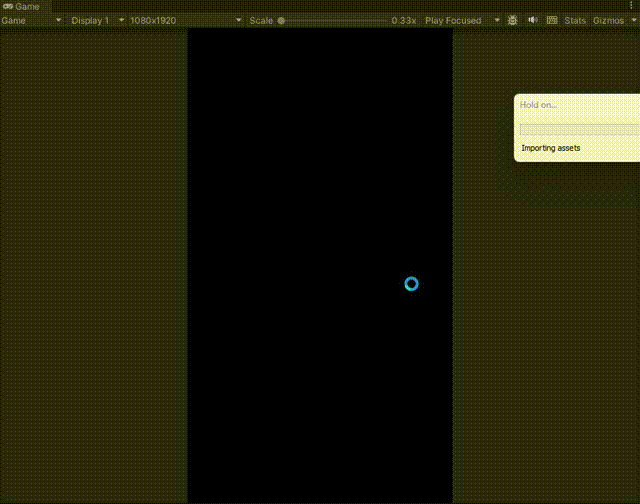Click the import progress bar
Image resolution: width=640 pixels, height=504 pixels.
click(580, 129)
